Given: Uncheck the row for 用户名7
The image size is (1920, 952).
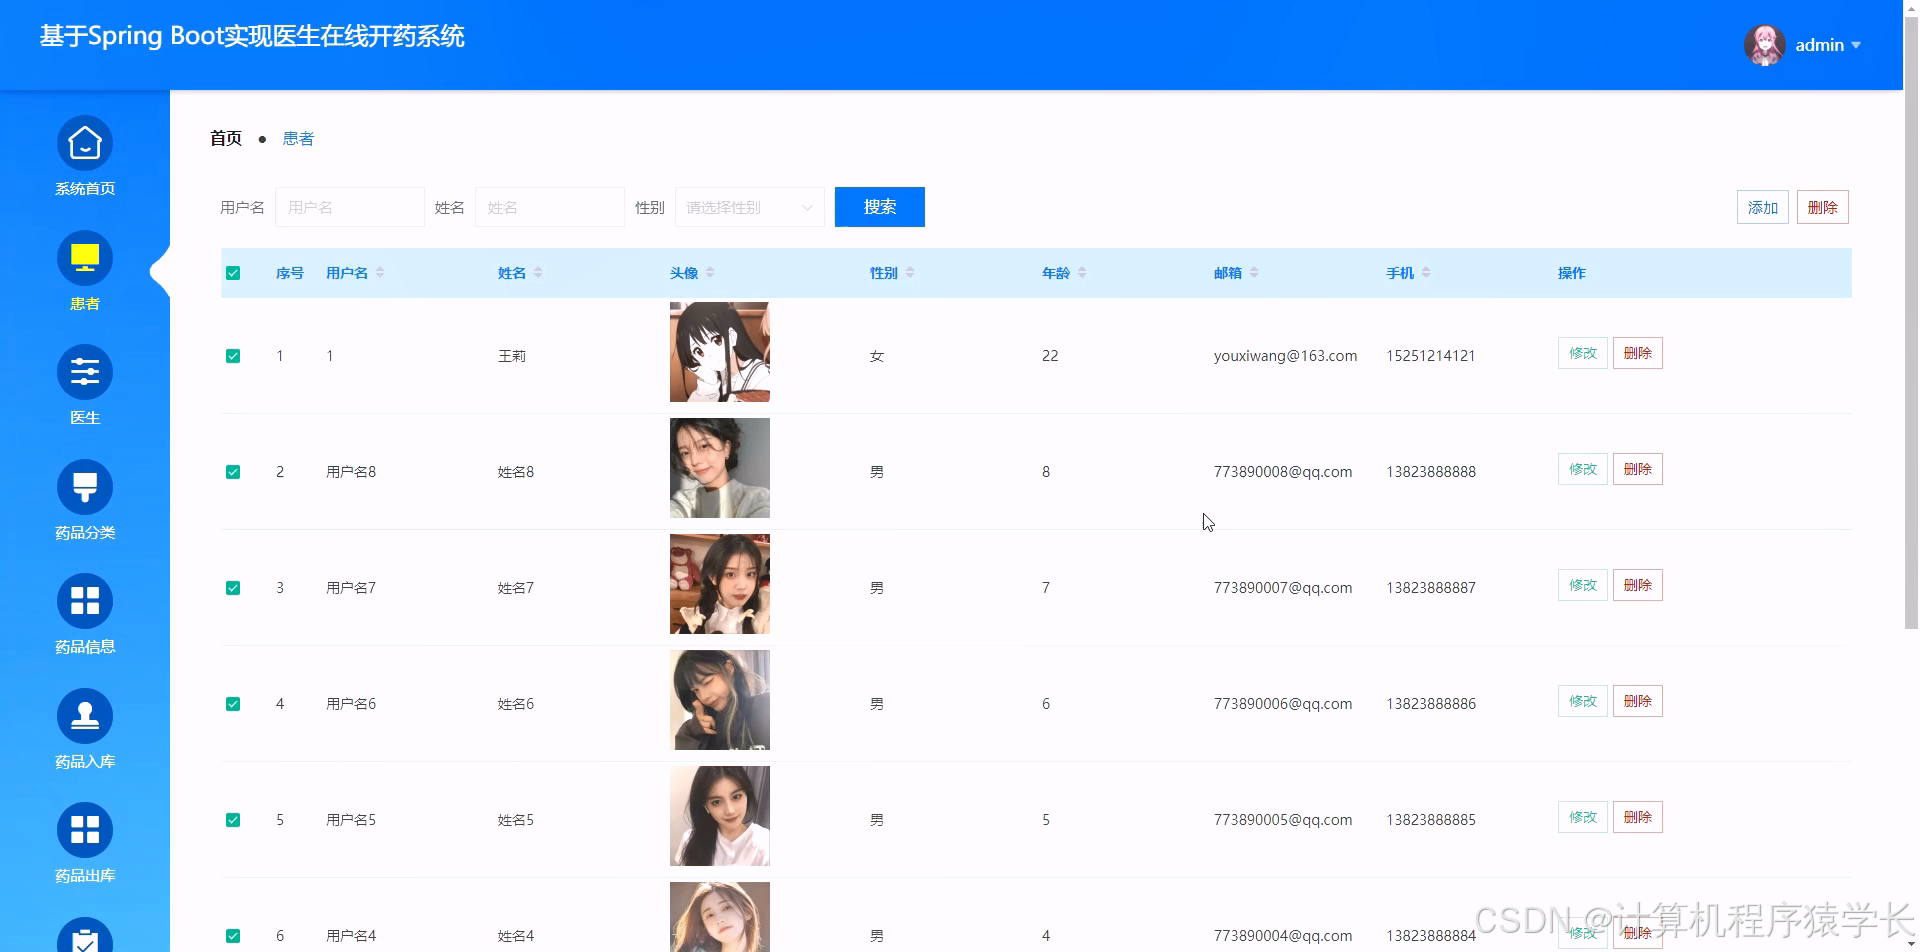Looking at the screenshot, I should (x=233, y=588).
